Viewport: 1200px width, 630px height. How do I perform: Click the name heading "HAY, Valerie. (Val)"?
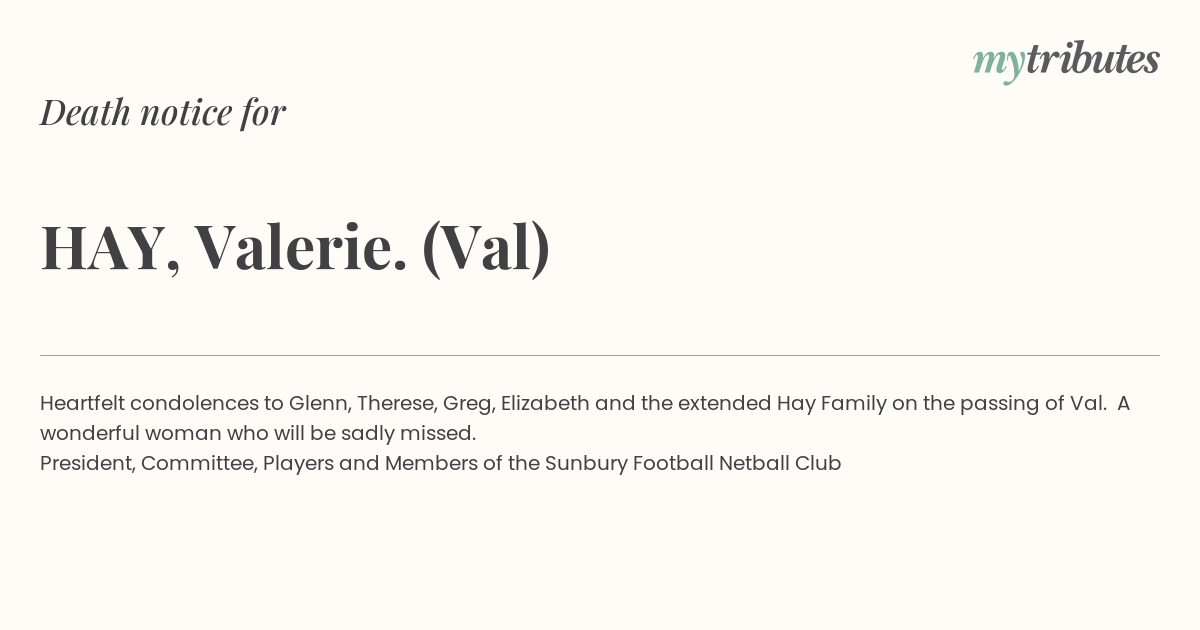(x=295, y=247)
